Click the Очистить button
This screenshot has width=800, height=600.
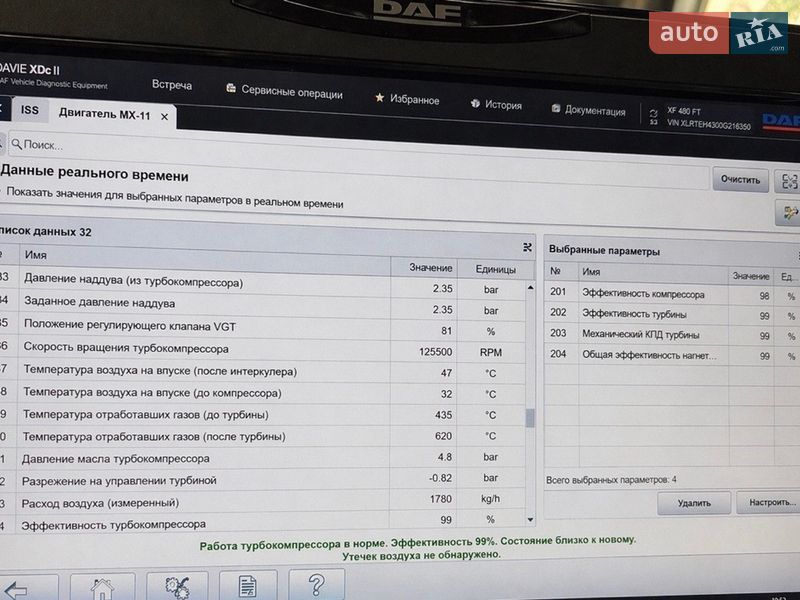[x=740, y=180]
